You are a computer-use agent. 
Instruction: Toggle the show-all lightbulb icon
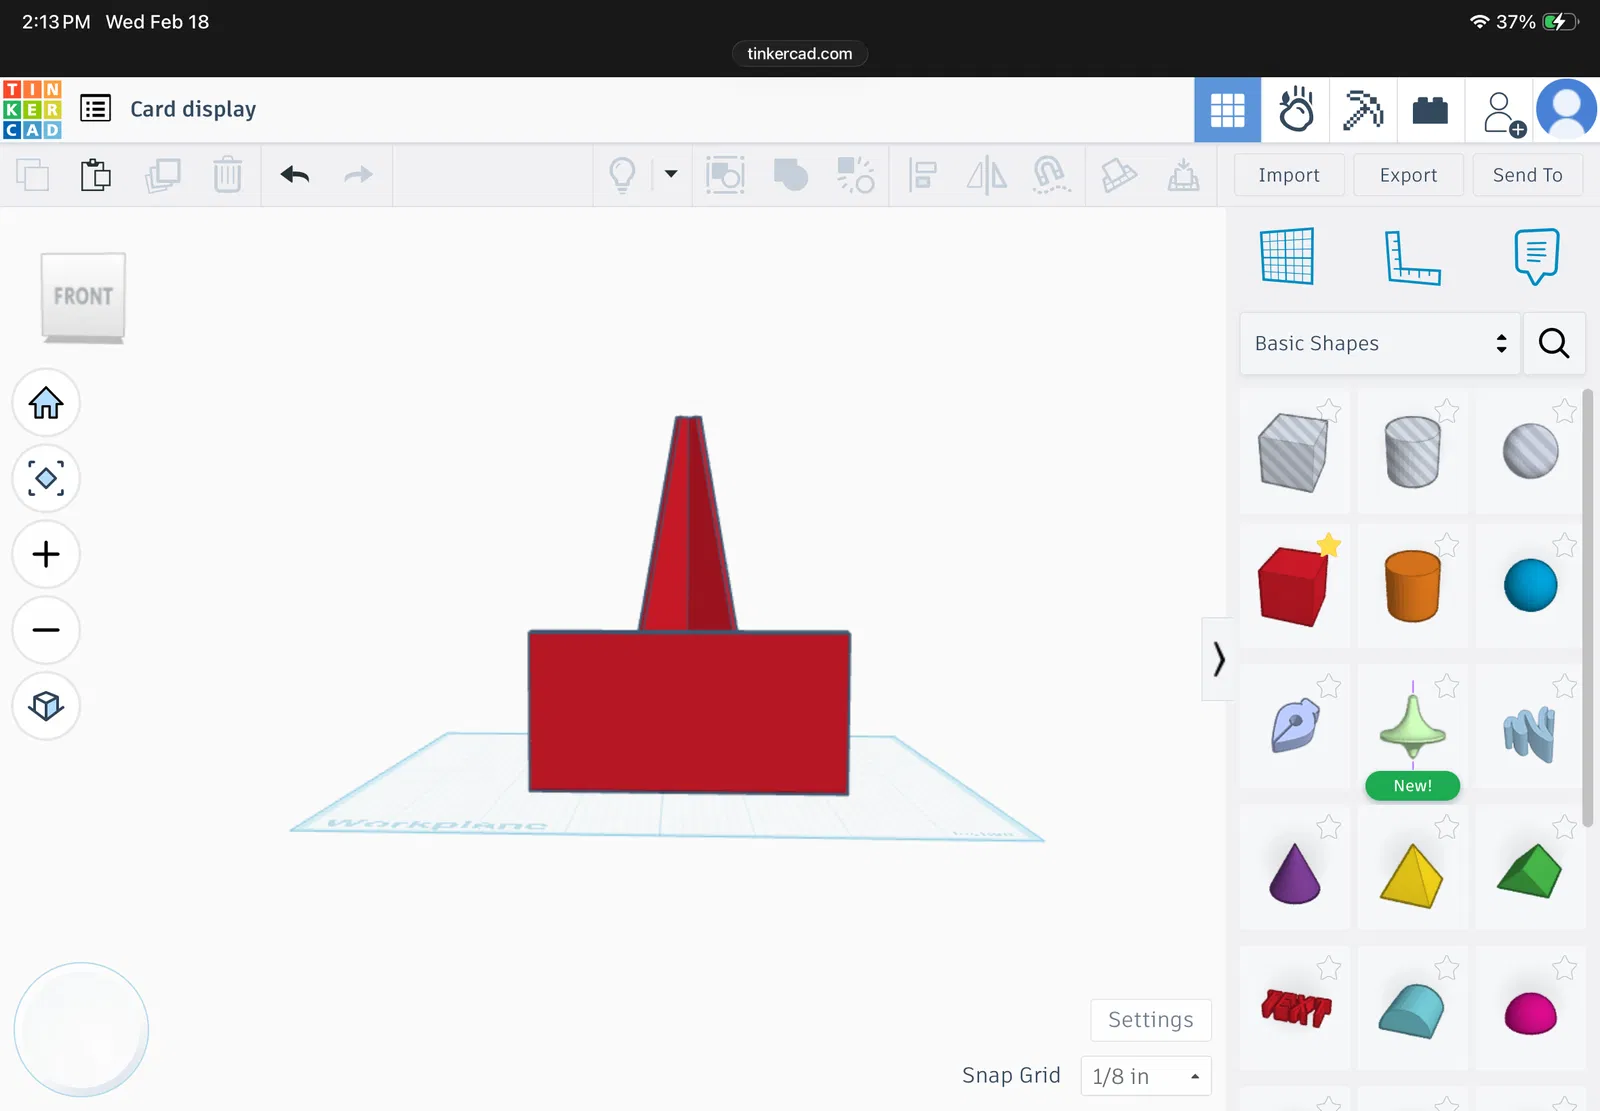pos(622,175)
